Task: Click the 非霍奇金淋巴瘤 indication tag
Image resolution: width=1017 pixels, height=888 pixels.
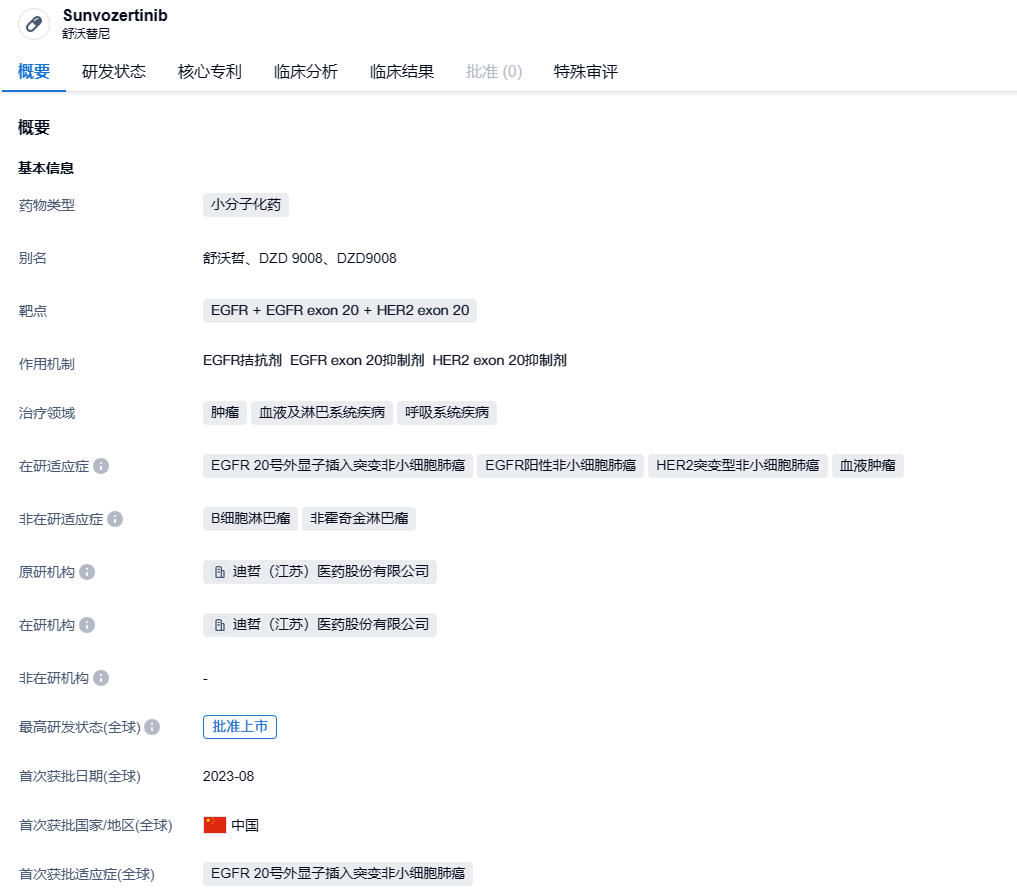Action: [x=359, y=519]
